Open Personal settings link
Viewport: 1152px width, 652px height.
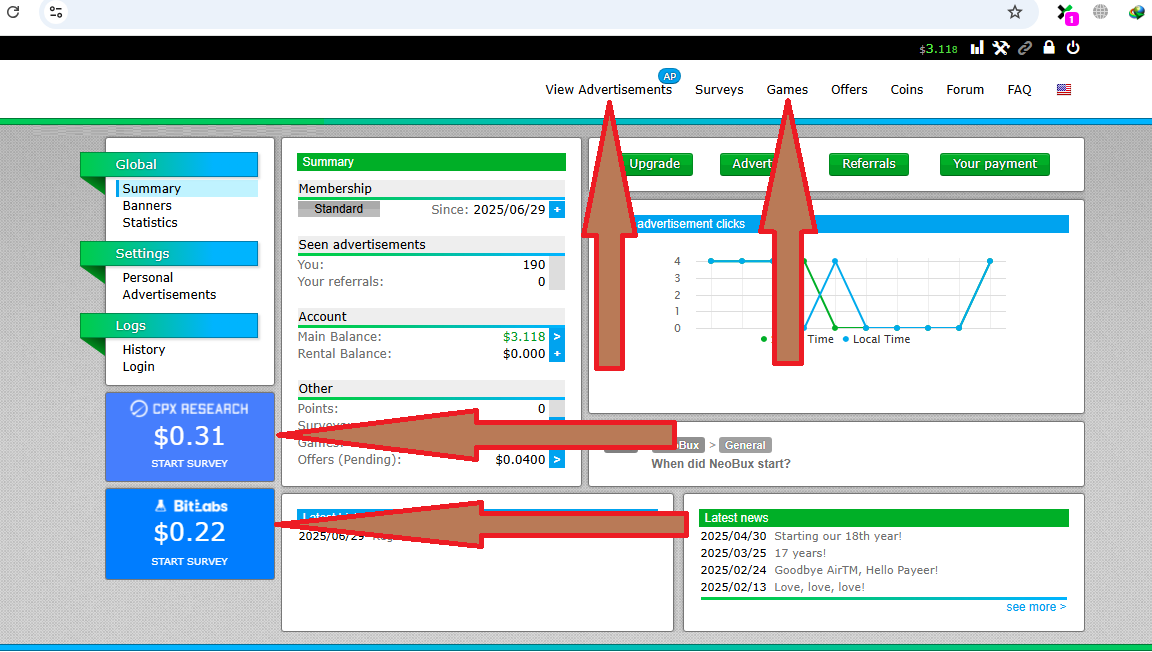tap(148, 278)
